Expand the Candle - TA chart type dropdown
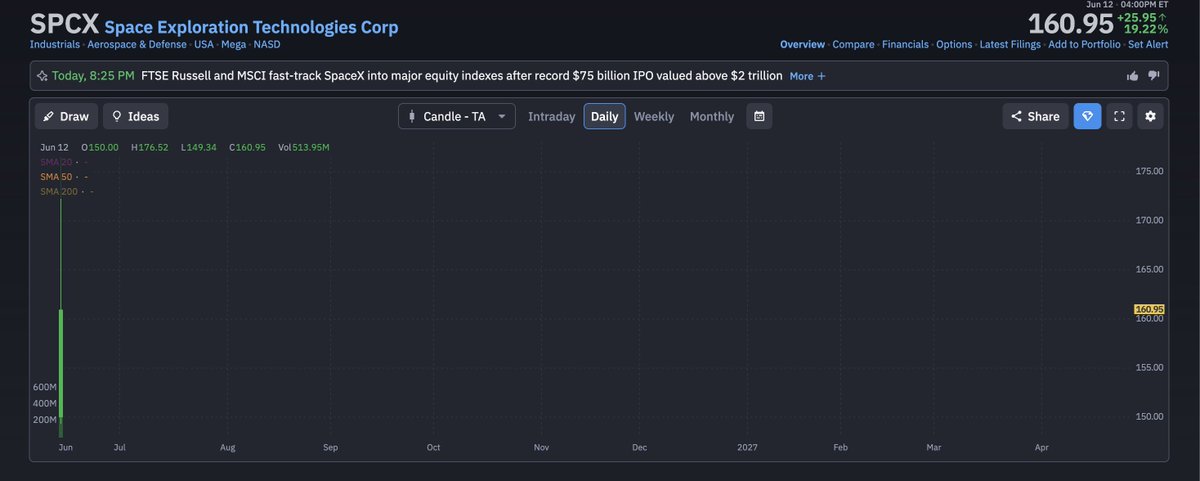The width and height of the screenshot is (1200, 481). tap(457, 116)
